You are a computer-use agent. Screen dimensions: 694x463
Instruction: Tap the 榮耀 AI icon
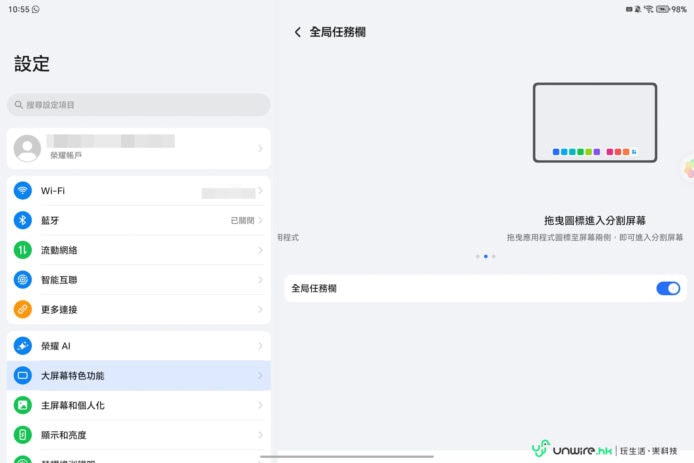click(x=23, y=346)
